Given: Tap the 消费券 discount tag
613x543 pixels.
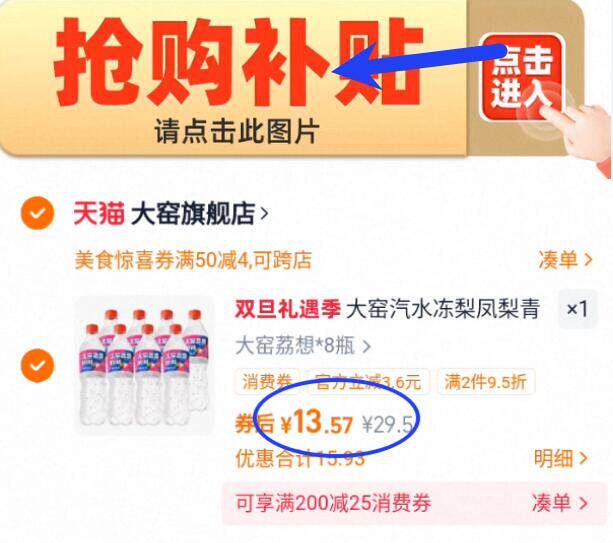Looking at the screenshot, I should click(x=267, y=382).
